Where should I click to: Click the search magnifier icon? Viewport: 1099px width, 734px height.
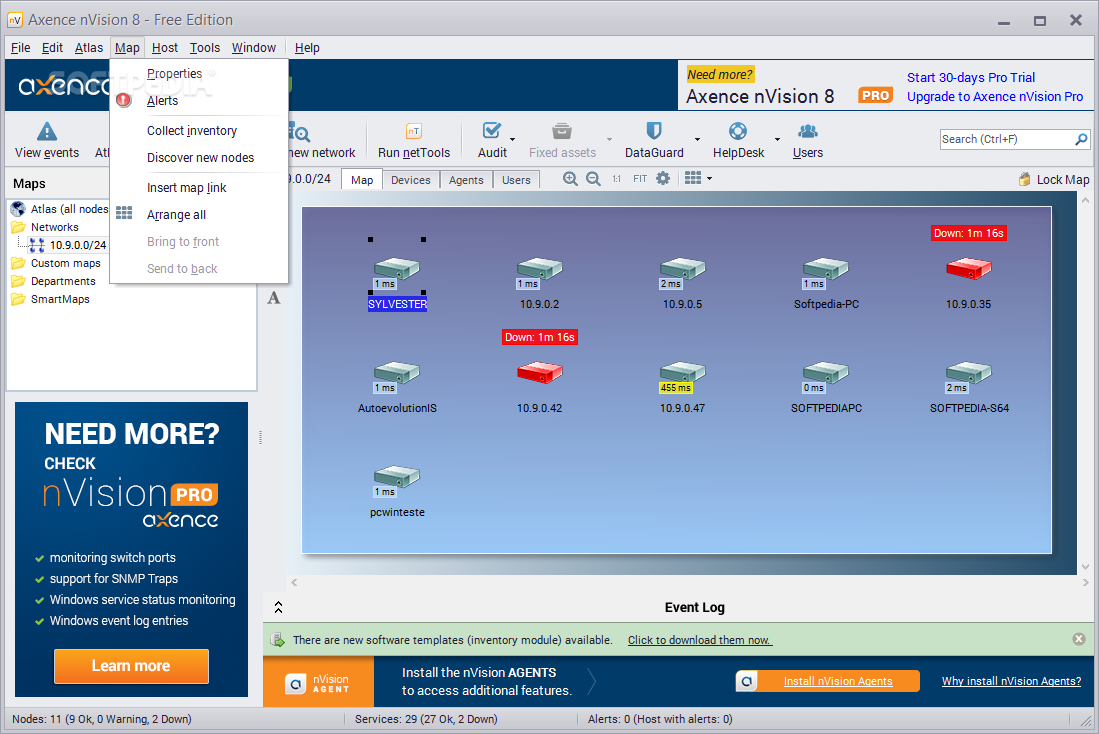(1081, 140)
